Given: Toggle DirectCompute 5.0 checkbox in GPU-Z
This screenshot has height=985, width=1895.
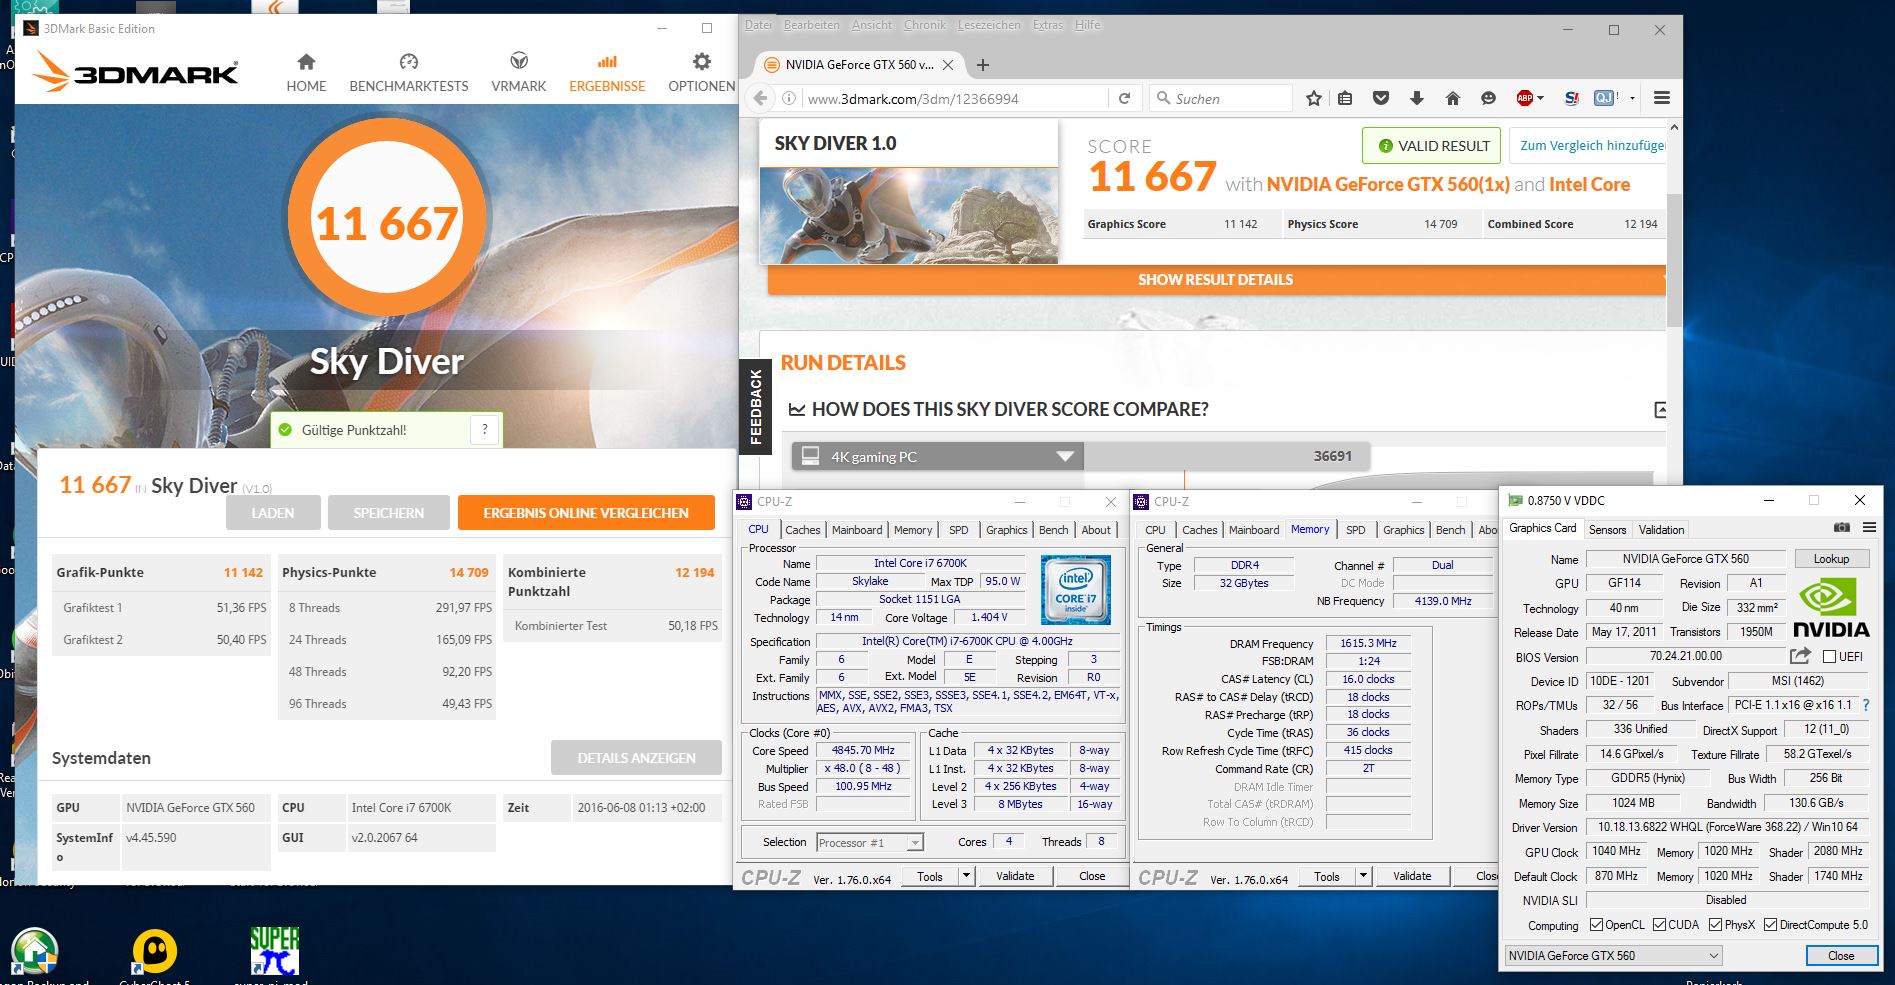Looking at the screenshot, I should click(x=1770, y=925).
